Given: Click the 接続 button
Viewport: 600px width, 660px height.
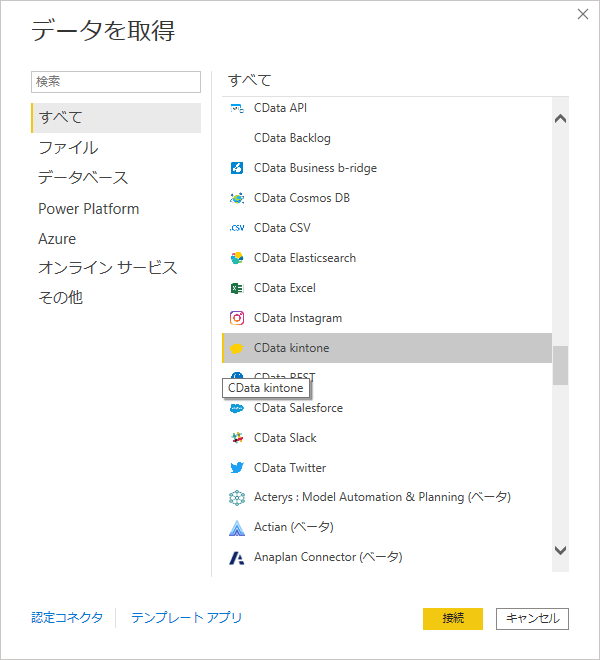Looking at the screenshot, I should (x=453, y=618).
